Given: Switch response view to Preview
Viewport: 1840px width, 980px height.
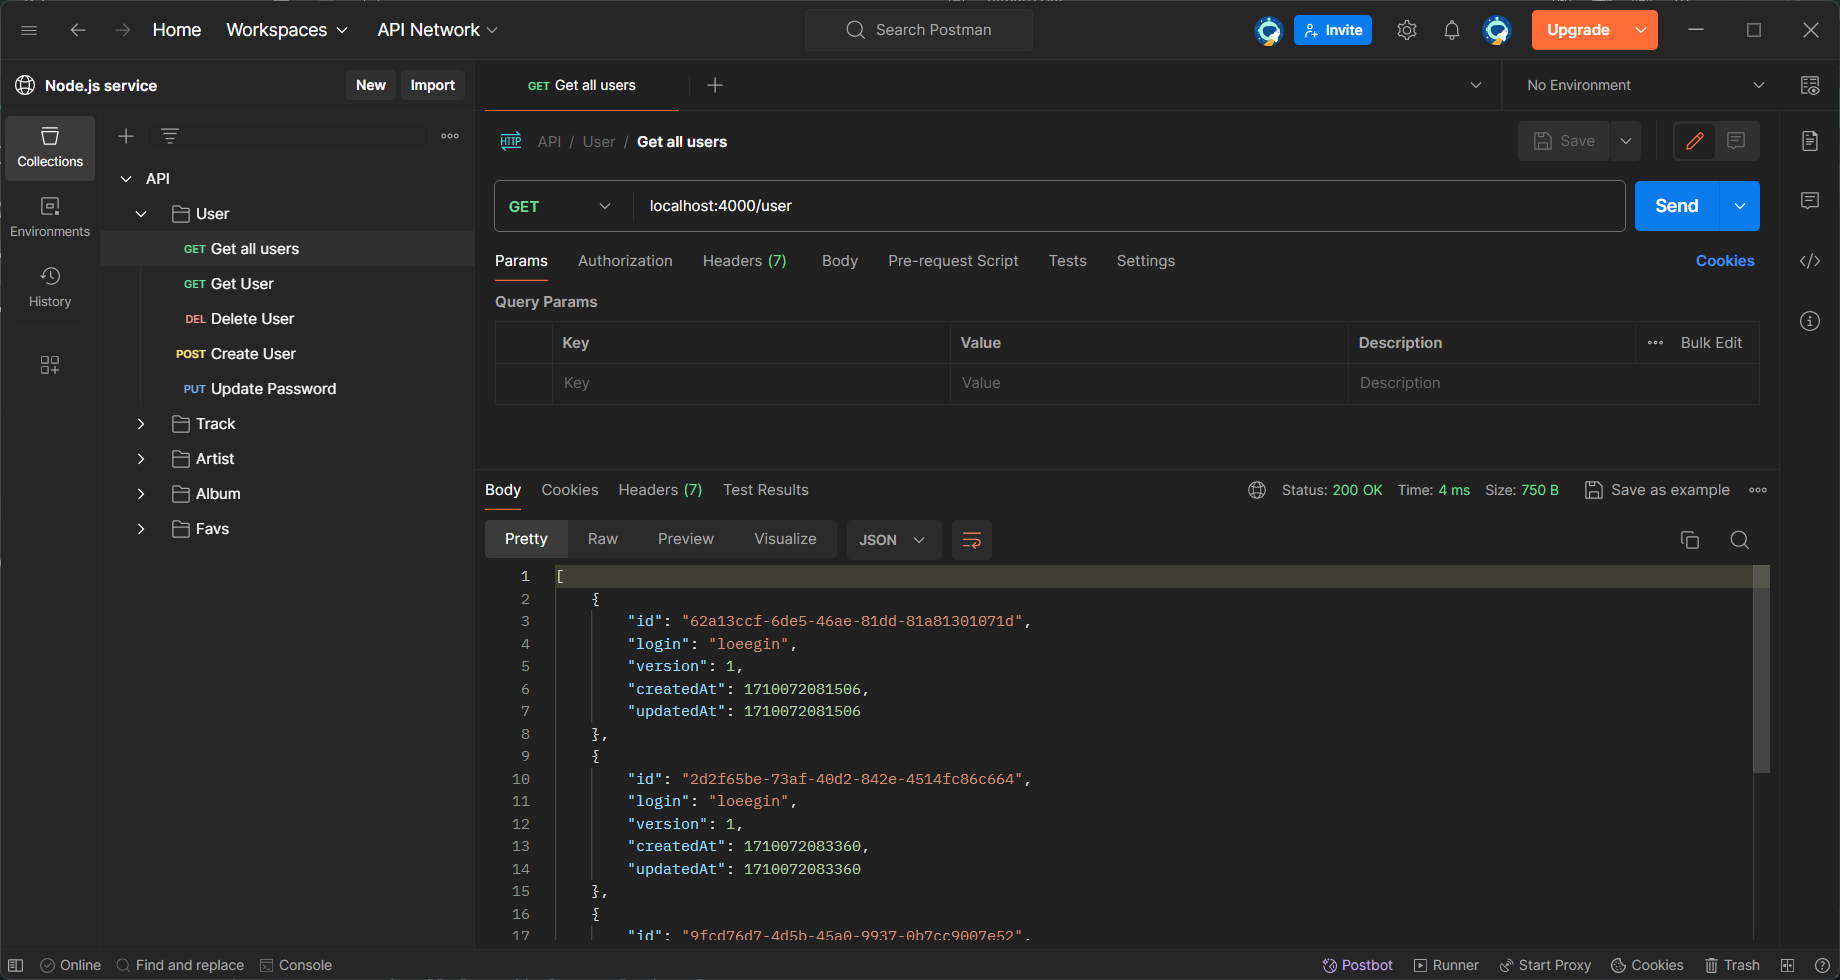Looking at the screenshot, I should click(x=686, y=539).
